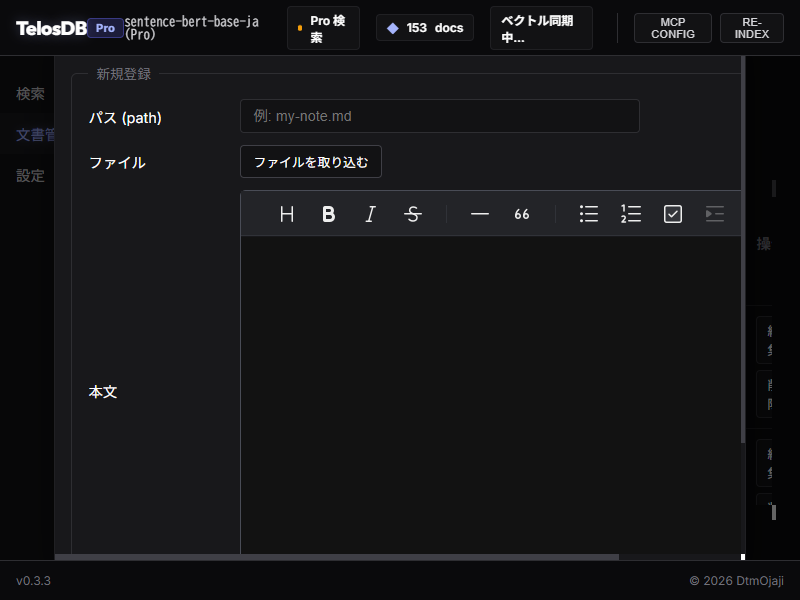Create a numbered list

pyautogui.click(x=631, y=214)
